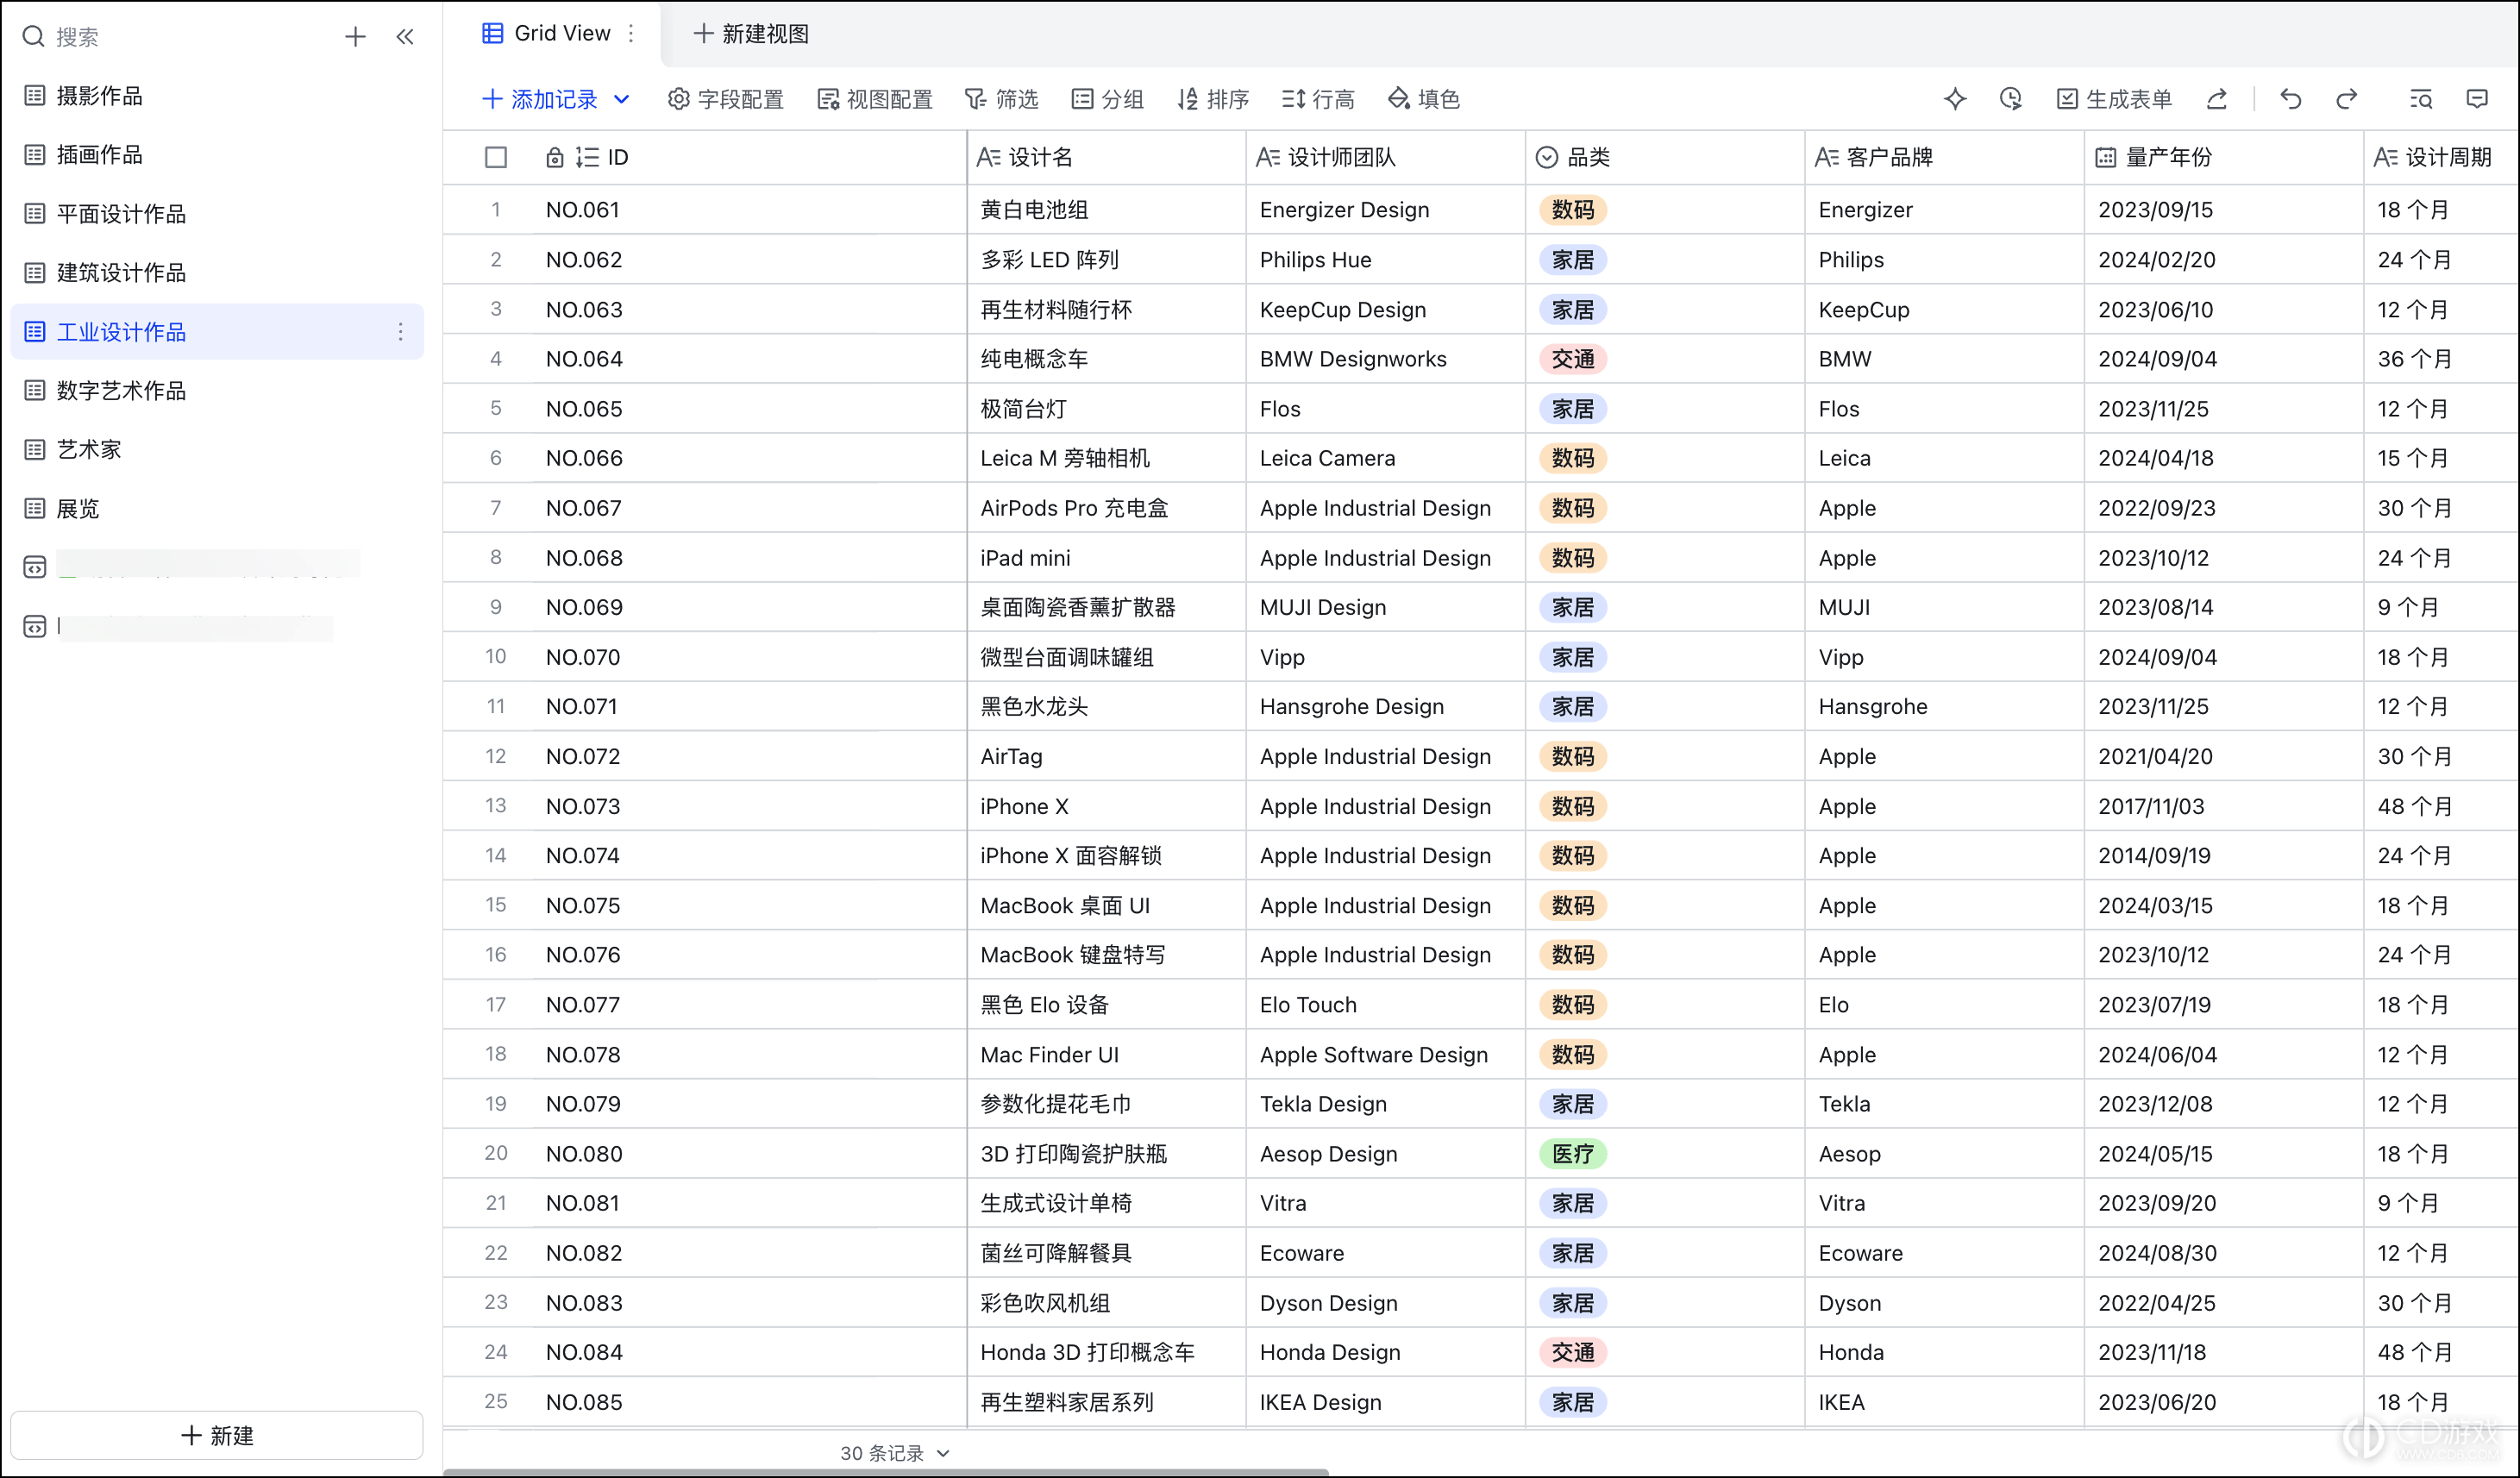Expand the 添加记录 dropdown arrow
This screenshot has height=1478, width=2520.
point(621,99)
